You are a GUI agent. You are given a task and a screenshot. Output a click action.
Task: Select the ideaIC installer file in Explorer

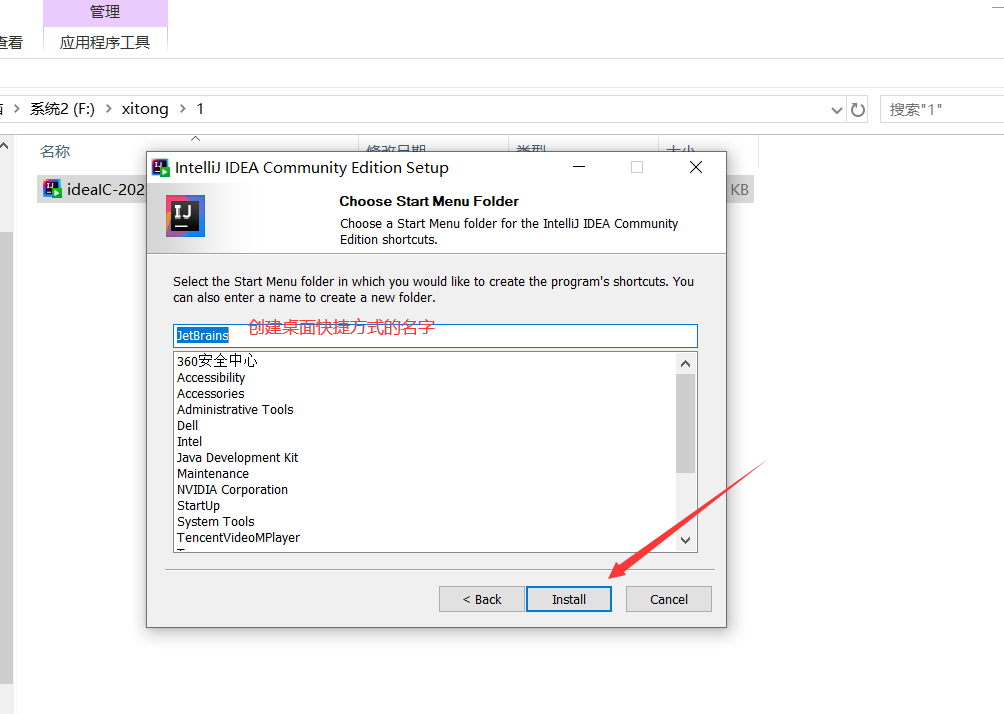tap(92, 190)
